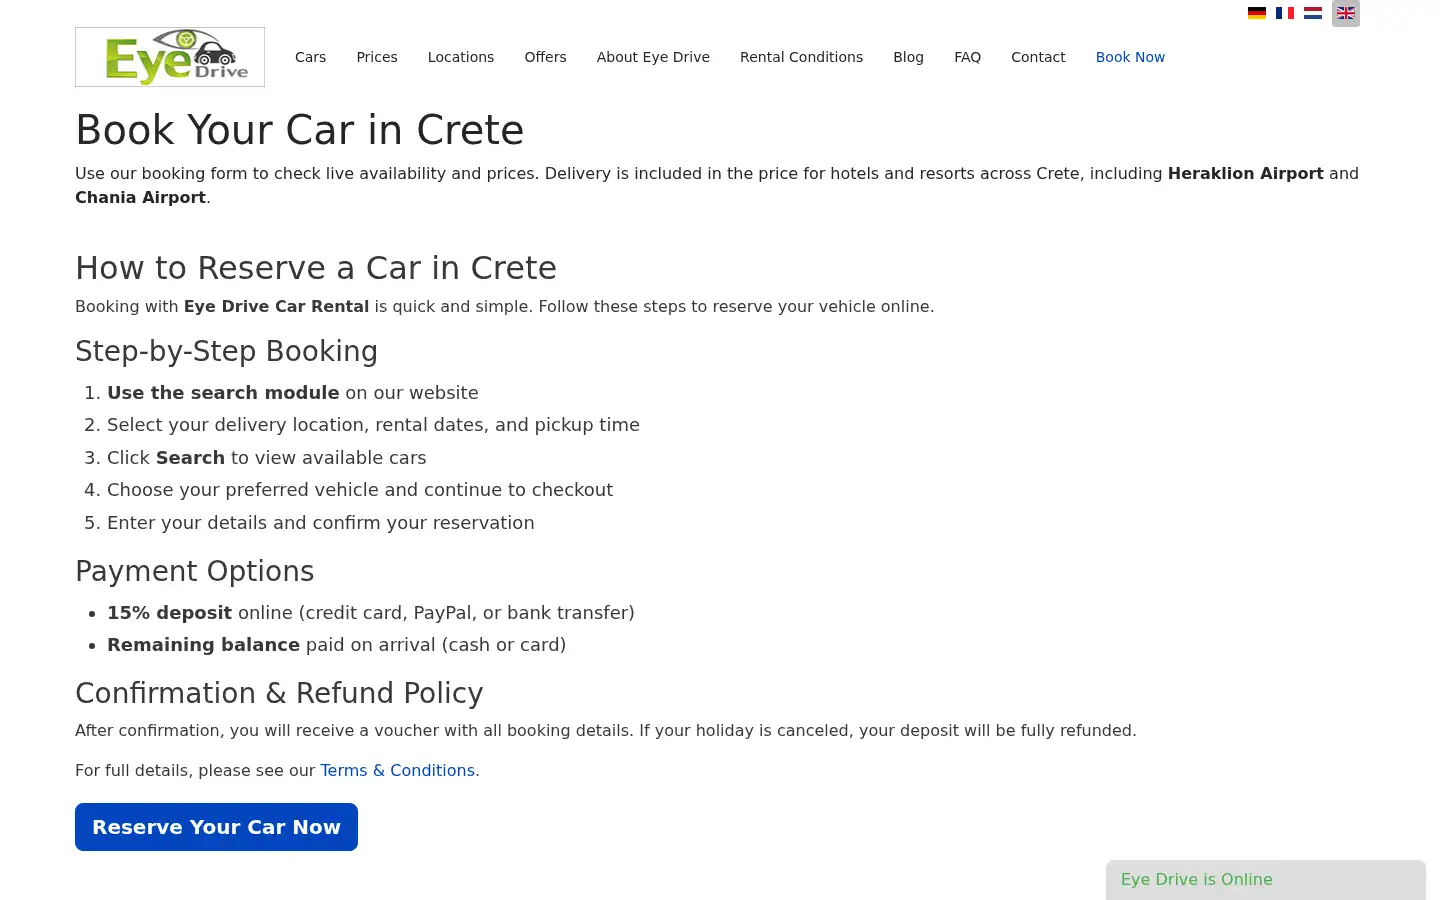Open Rental Conditions page
This screenshot has height=900, width=1440.
[801, 57]
